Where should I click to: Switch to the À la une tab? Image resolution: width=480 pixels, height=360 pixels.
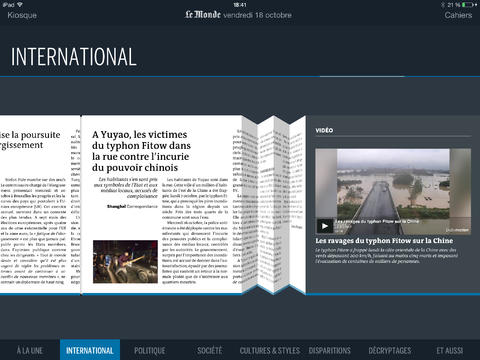click(x=30, y=350)
